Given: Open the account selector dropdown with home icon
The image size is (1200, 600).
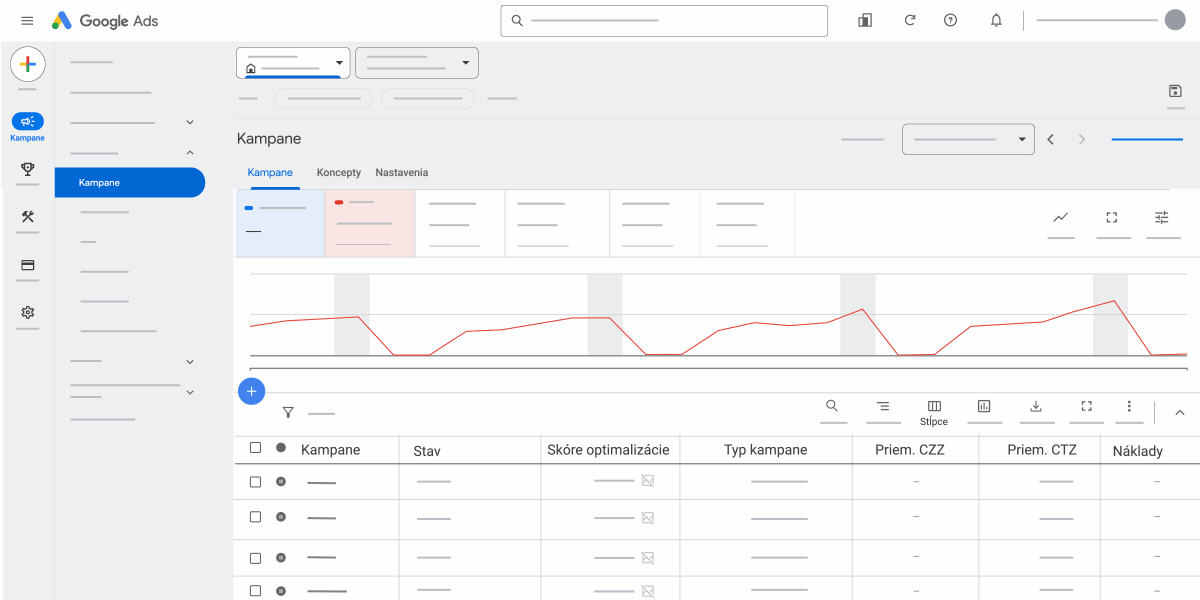Looking at the screenshot, I should (x=293, y=63).
